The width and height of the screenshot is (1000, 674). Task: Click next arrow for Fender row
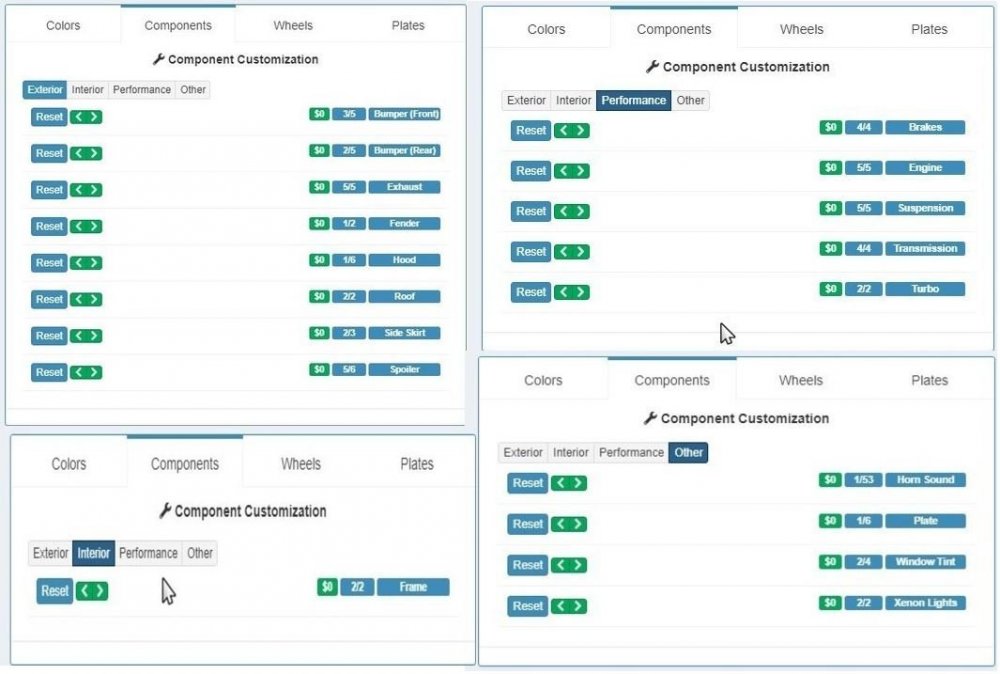pos(94,226)
